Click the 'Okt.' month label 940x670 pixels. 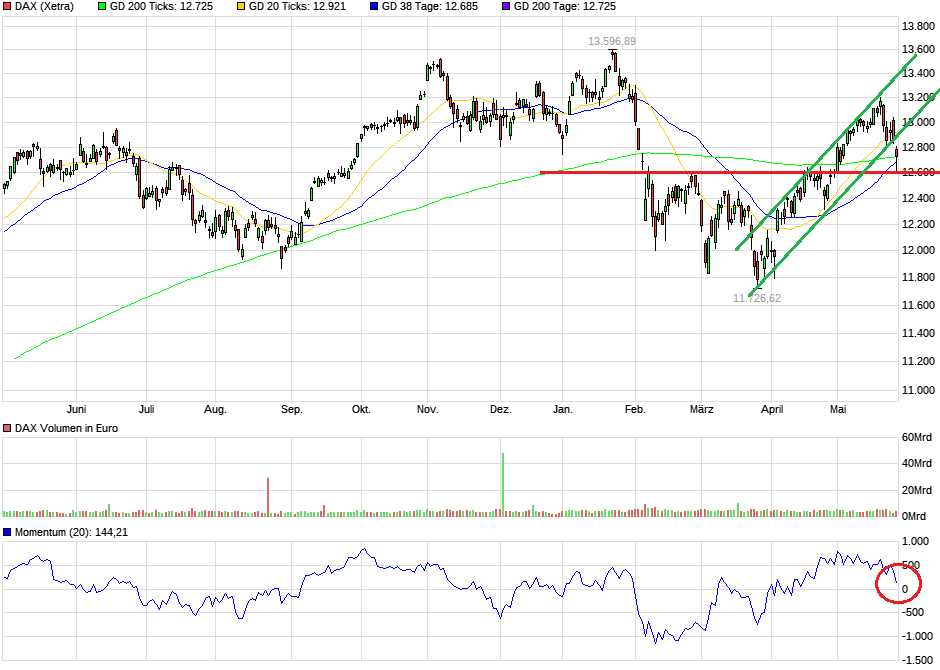[x=361, y=409]
